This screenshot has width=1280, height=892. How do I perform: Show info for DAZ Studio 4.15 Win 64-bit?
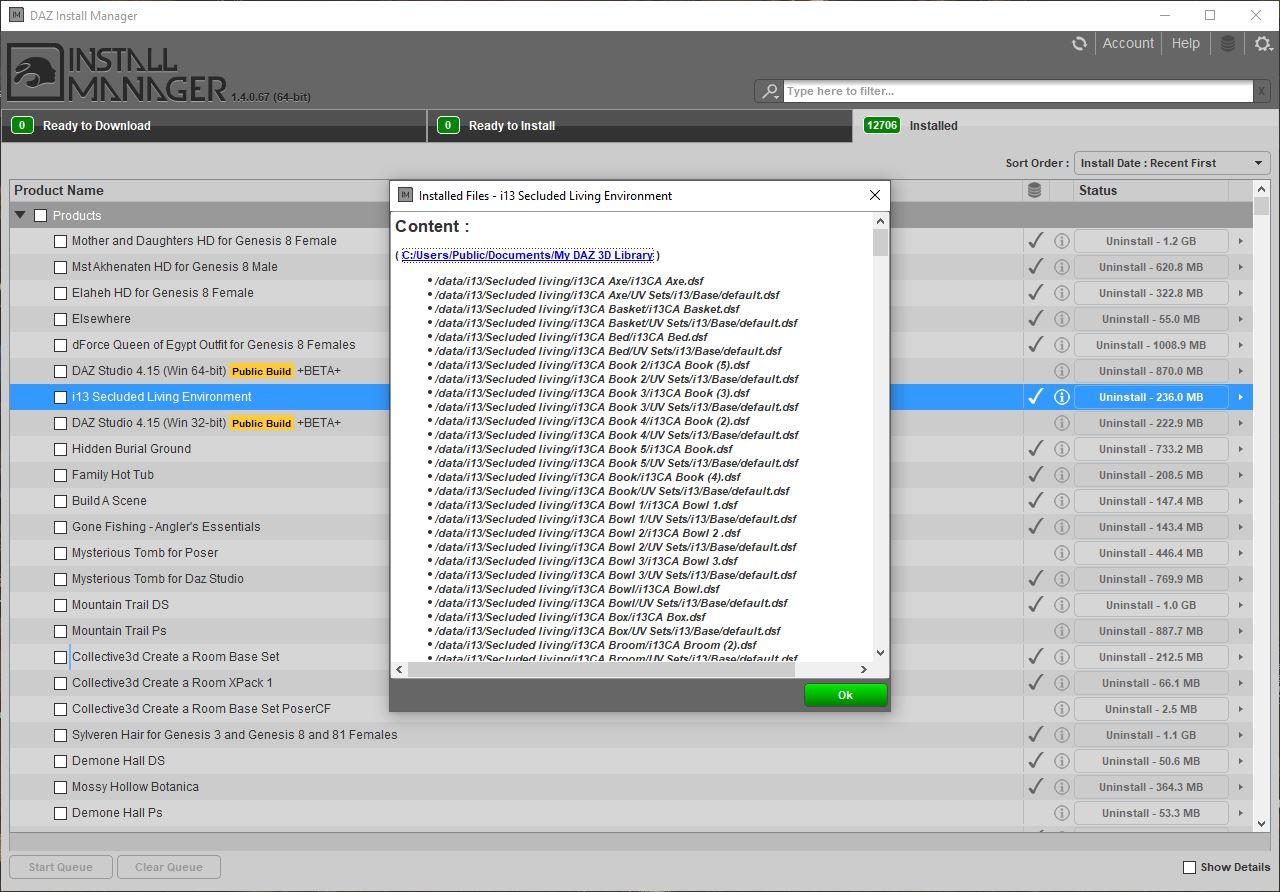coord(1062,371)
